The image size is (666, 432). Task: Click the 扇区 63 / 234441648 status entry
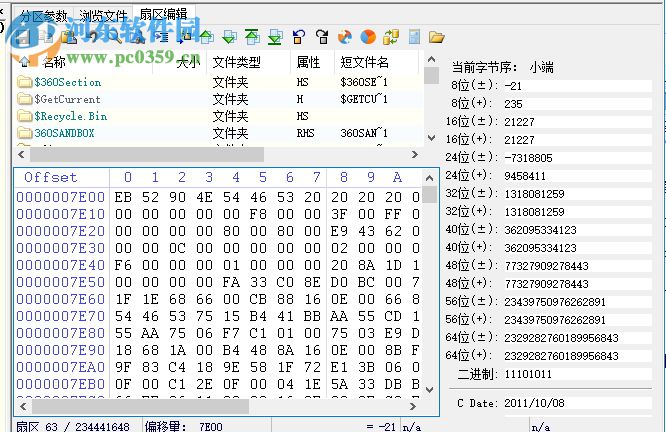[x=73, y=426]
